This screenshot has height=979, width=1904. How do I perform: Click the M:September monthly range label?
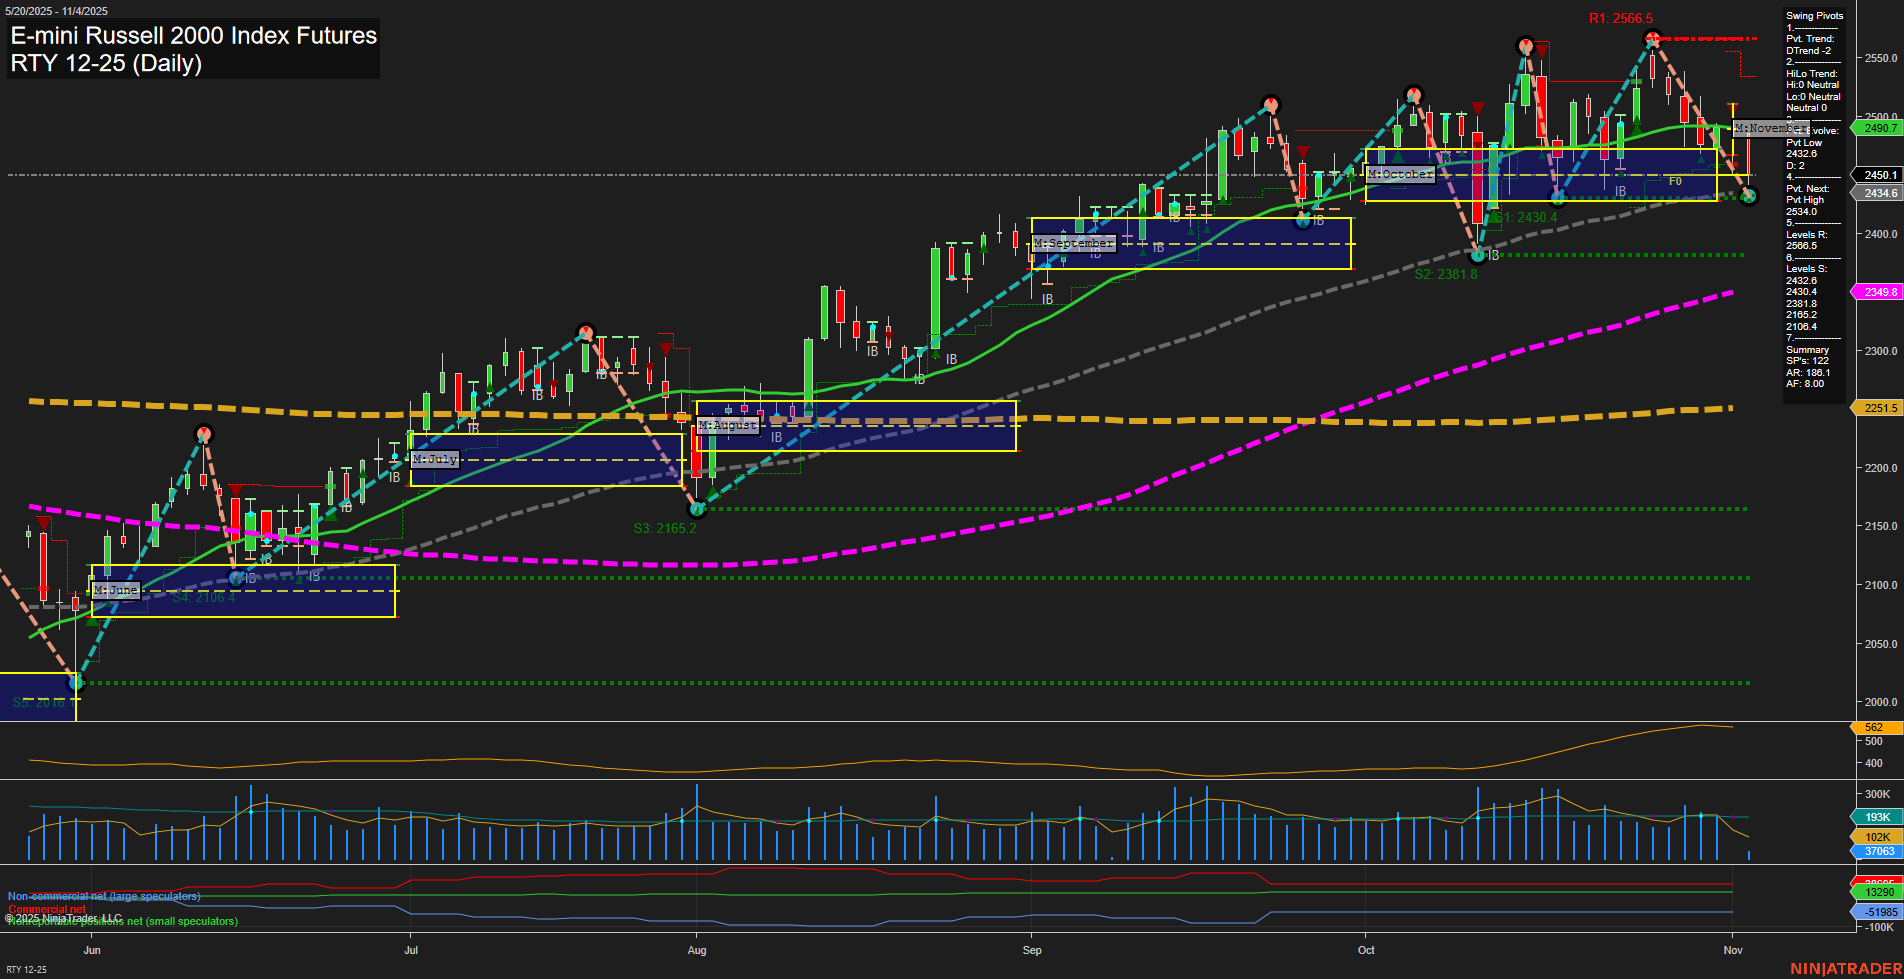point(1074,244)
